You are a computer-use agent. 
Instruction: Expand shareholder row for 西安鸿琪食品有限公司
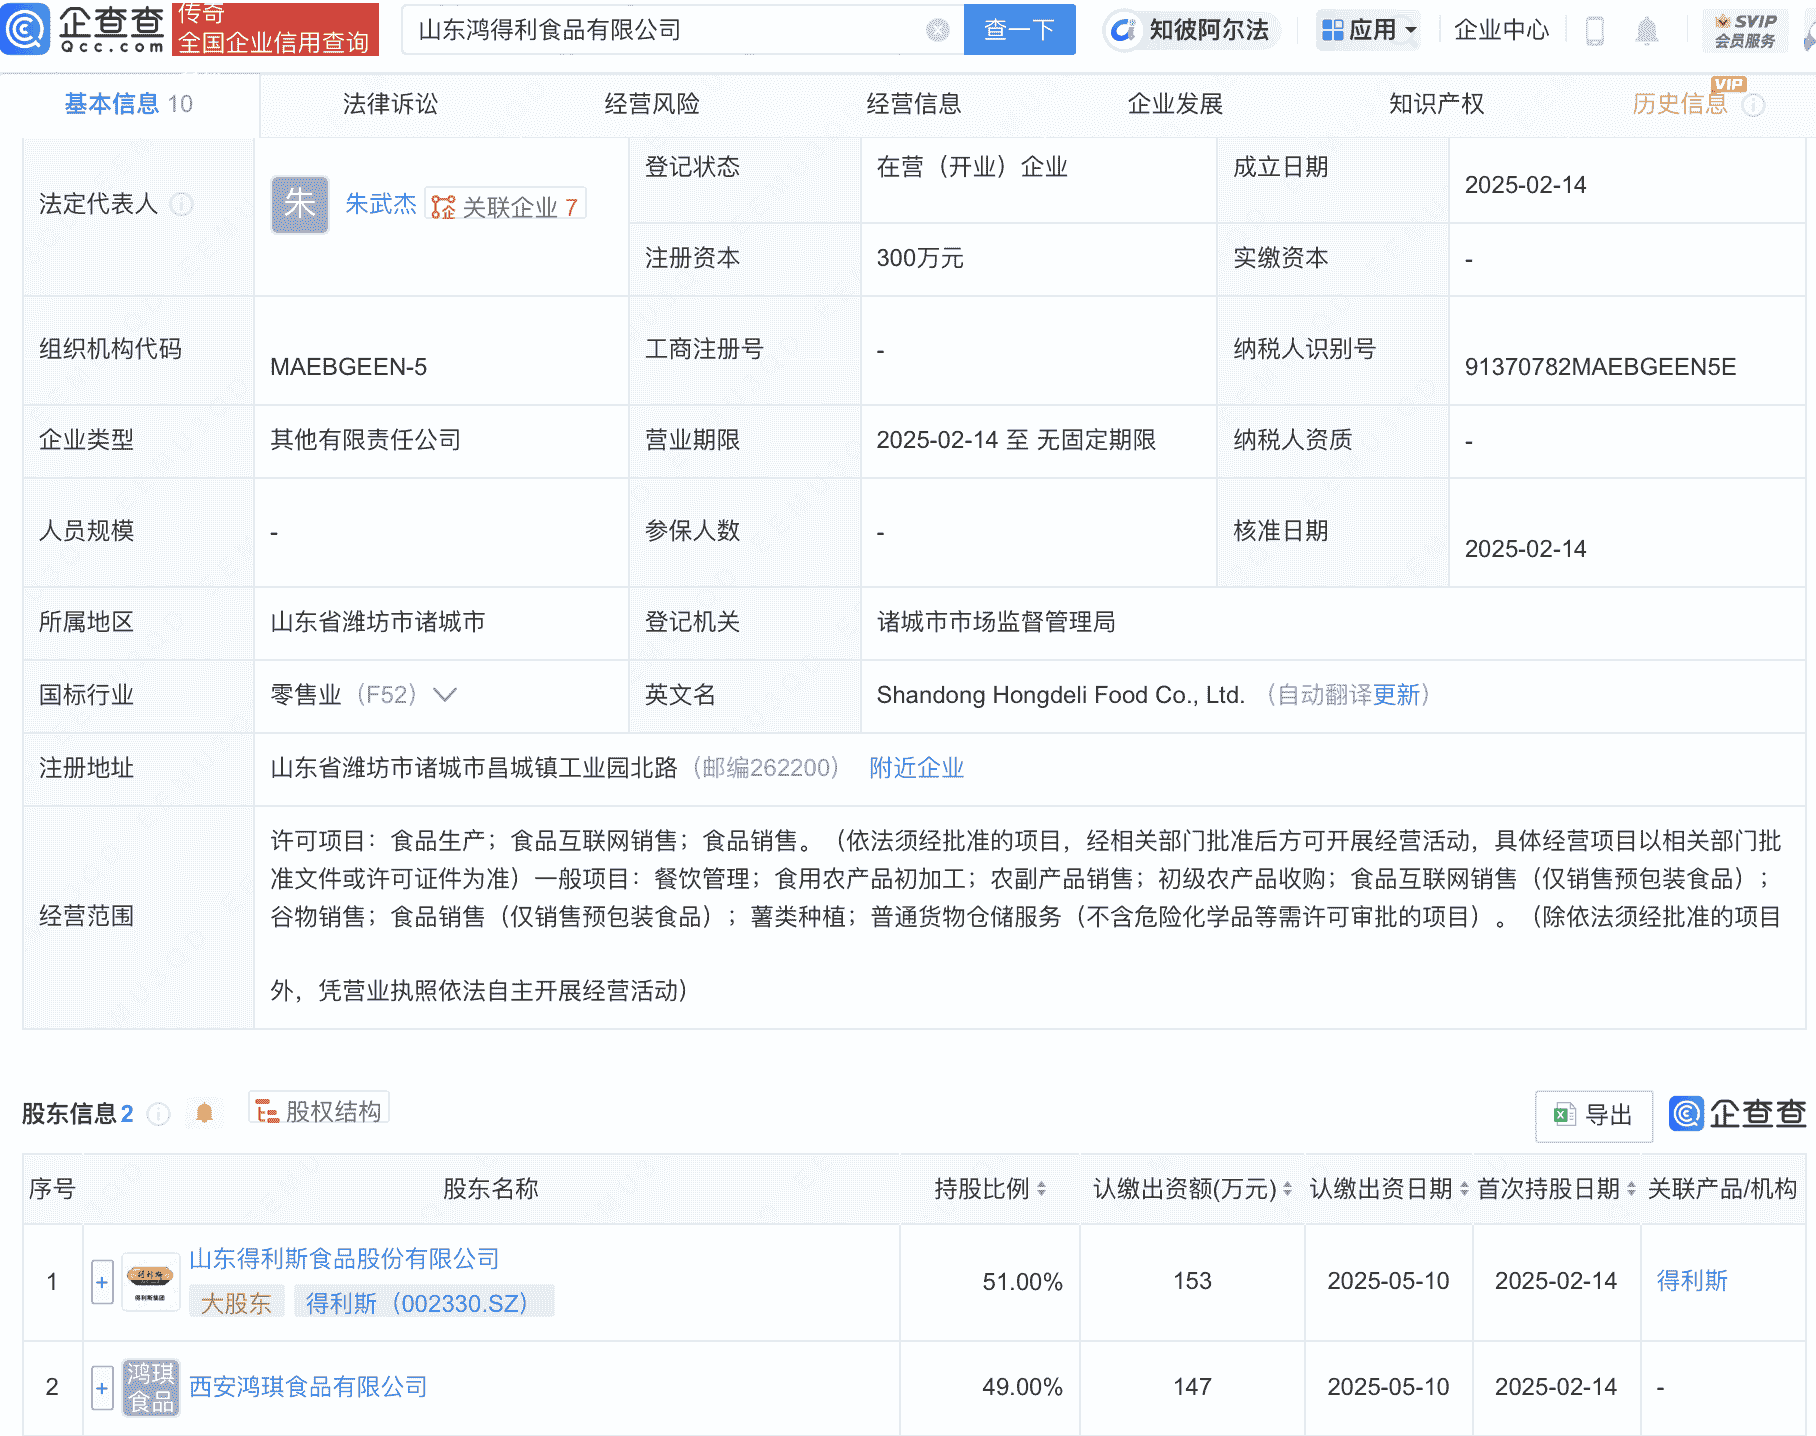(x=101, y=1387)
